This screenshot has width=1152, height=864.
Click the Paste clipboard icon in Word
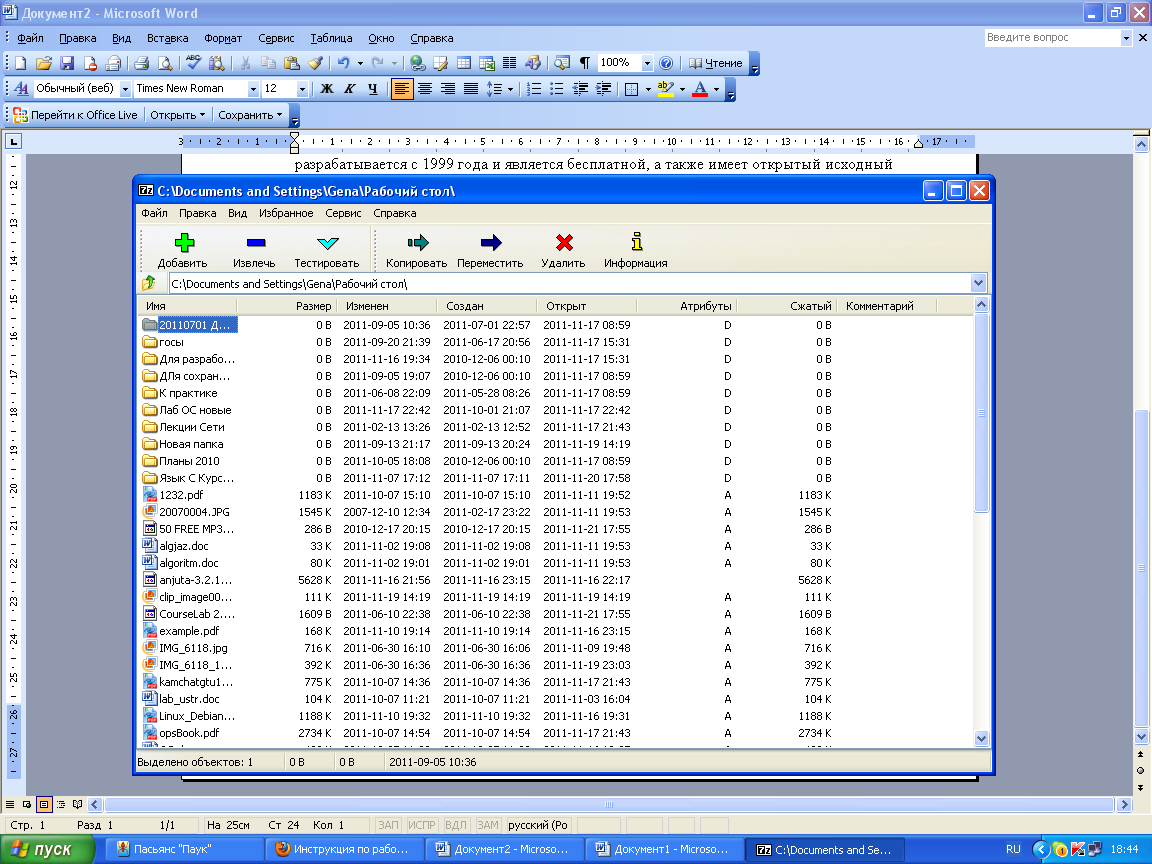click(x=292, y=63)
